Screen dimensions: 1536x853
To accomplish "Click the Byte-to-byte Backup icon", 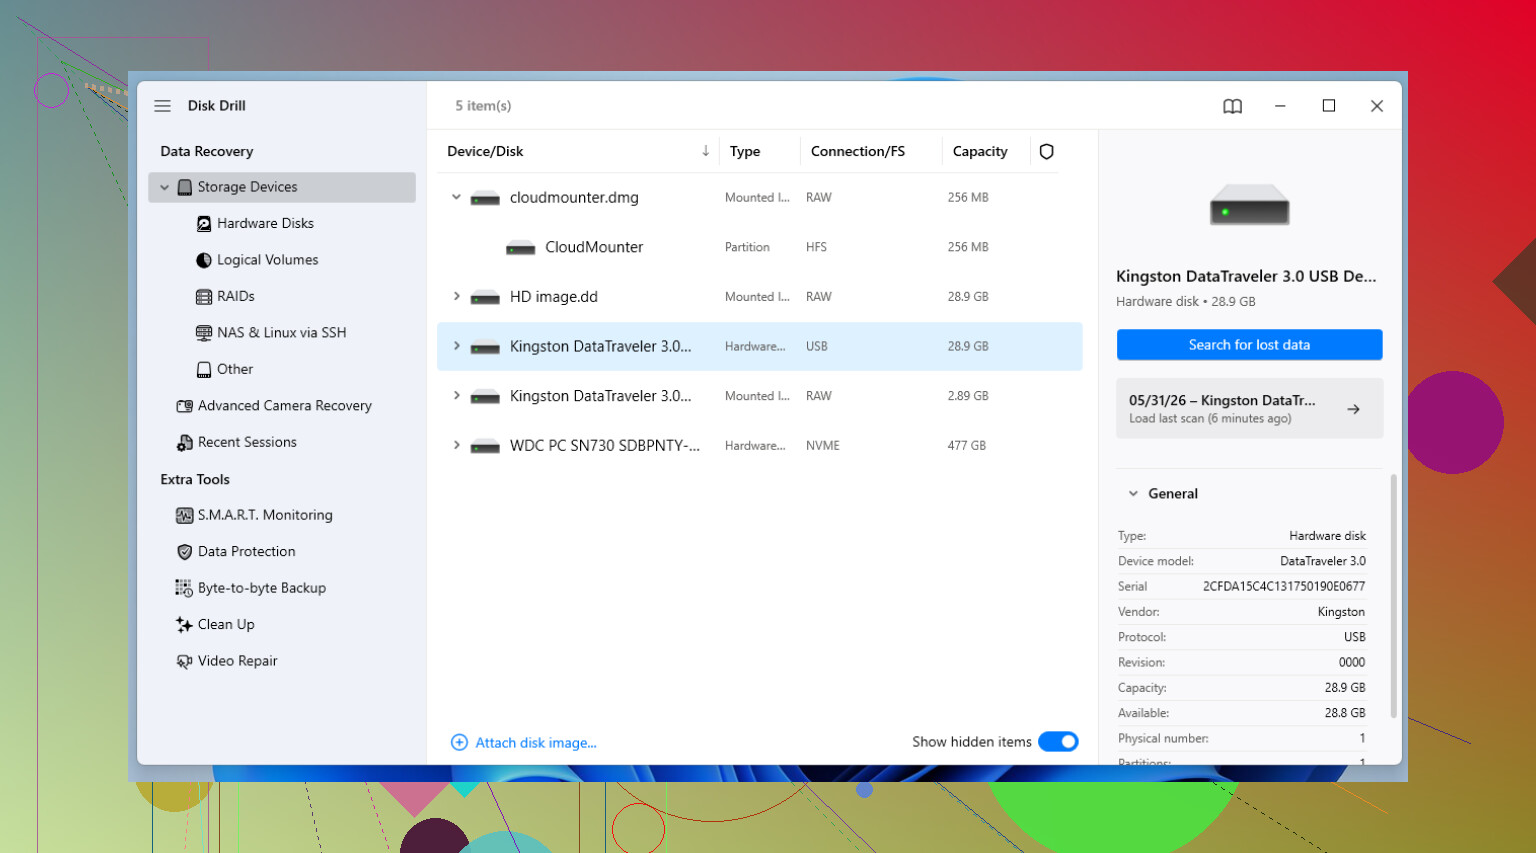I will pos(185,589).
